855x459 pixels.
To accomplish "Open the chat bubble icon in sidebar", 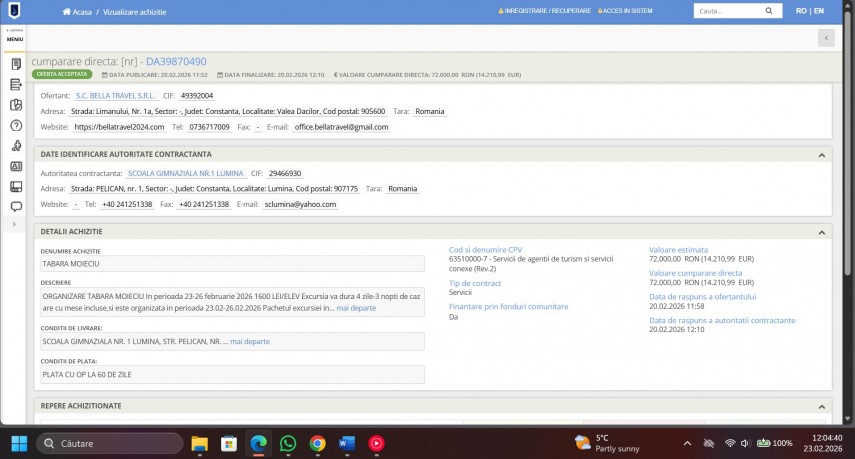I will pos(15,207).
